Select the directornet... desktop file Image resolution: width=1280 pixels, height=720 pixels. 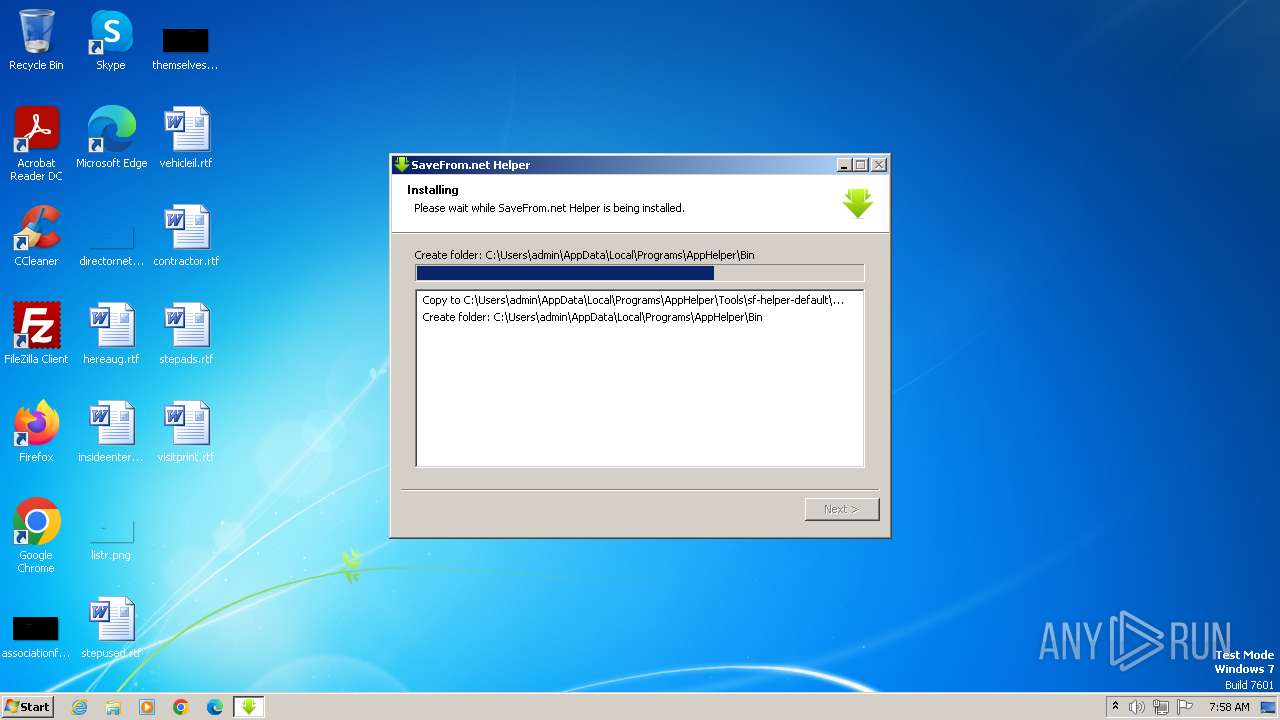111,245
